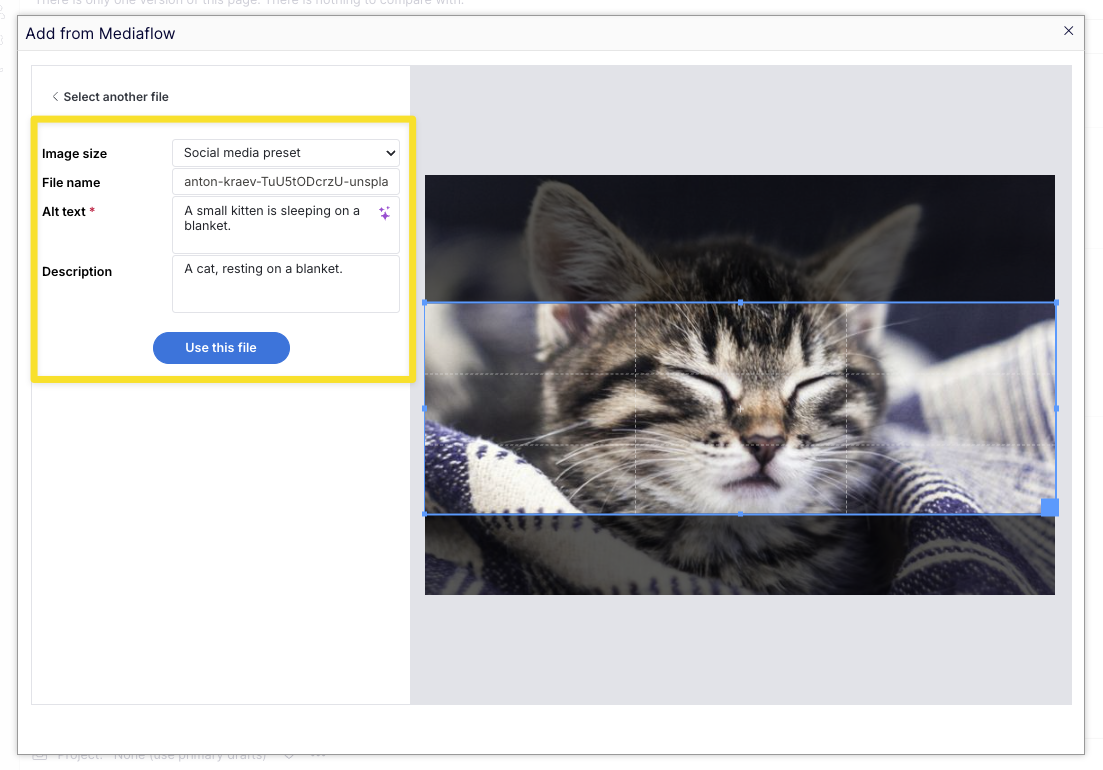Focus the Alt text field
The height and width of the screenshot is (770, 1103).
286,225
